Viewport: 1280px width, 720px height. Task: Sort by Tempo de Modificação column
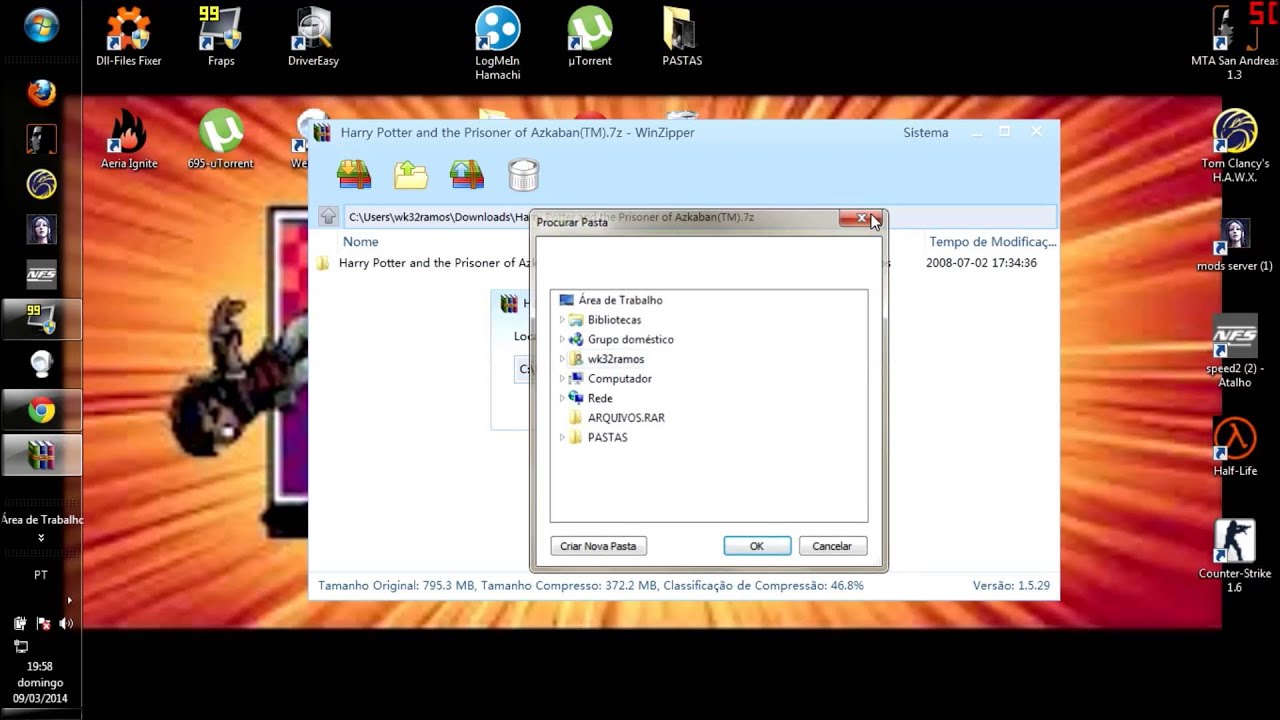coord(992,241)
